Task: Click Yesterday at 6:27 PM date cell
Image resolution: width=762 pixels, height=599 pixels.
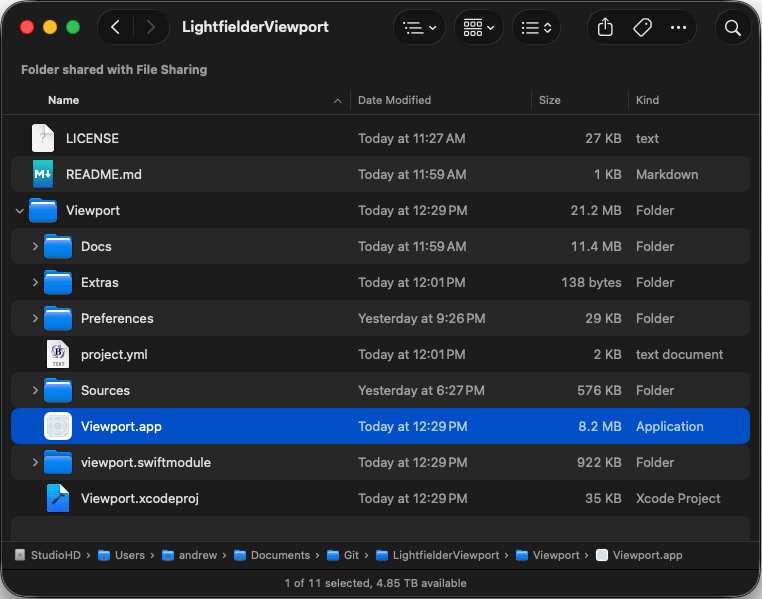Action: pos(421,391)
